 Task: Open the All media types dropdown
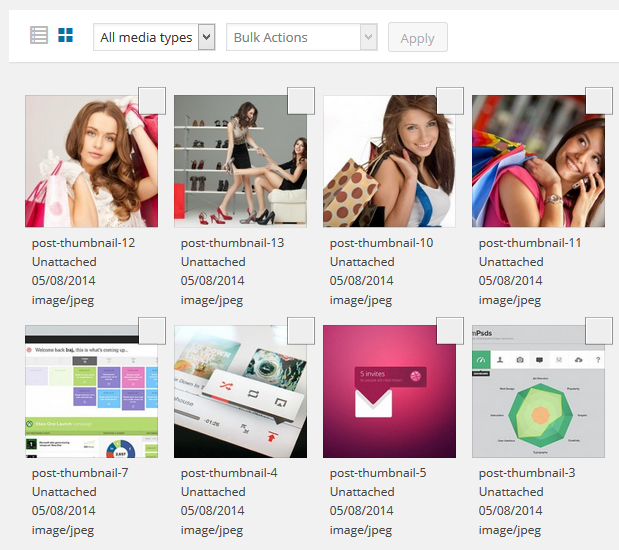[x=154, y=37]
